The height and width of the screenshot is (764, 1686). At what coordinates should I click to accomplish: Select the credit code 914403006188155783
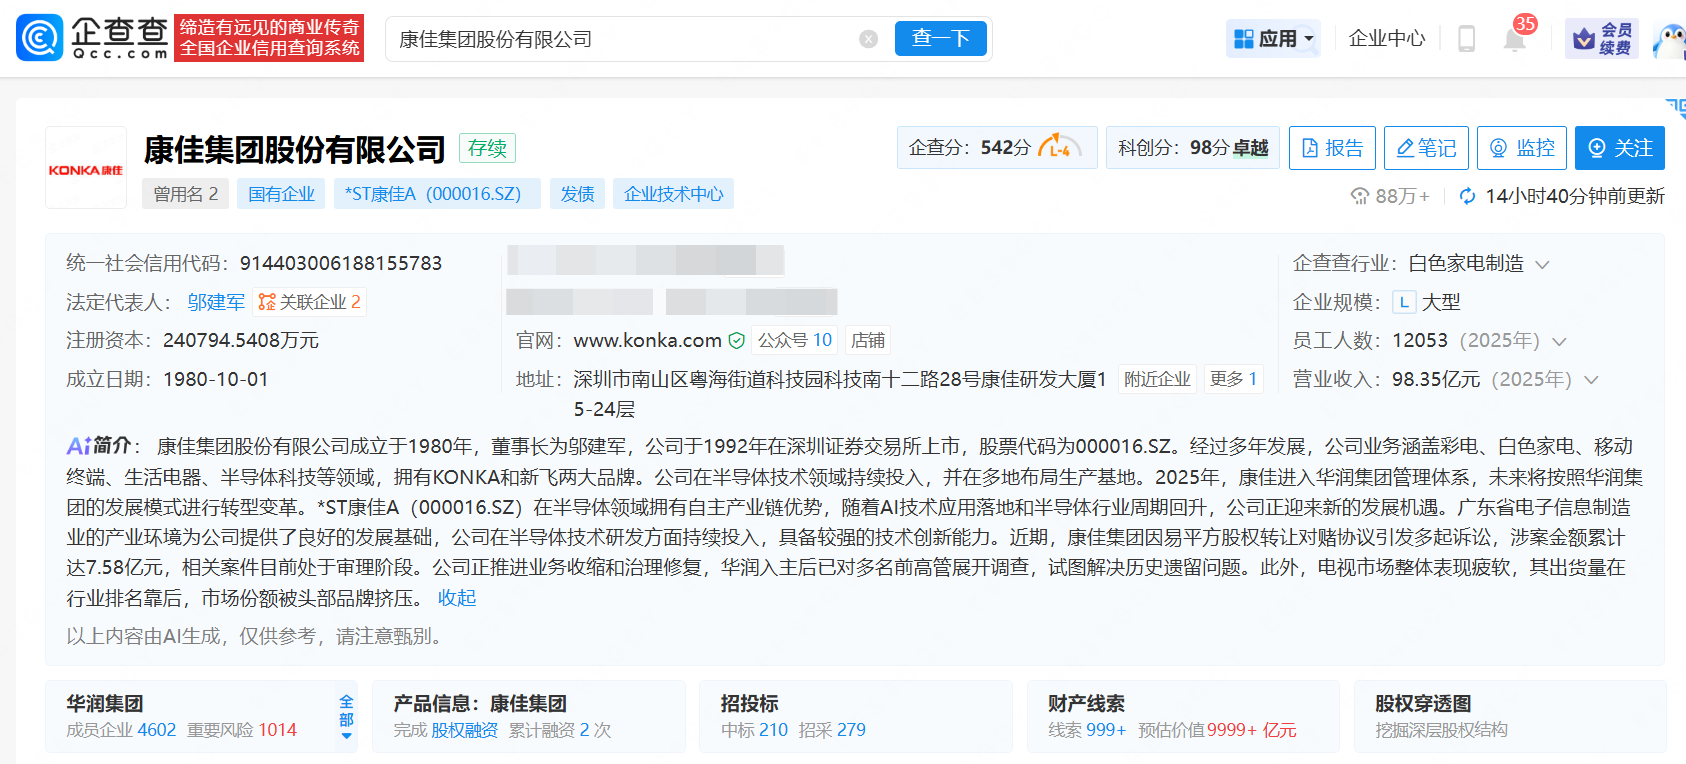[341, 263]
